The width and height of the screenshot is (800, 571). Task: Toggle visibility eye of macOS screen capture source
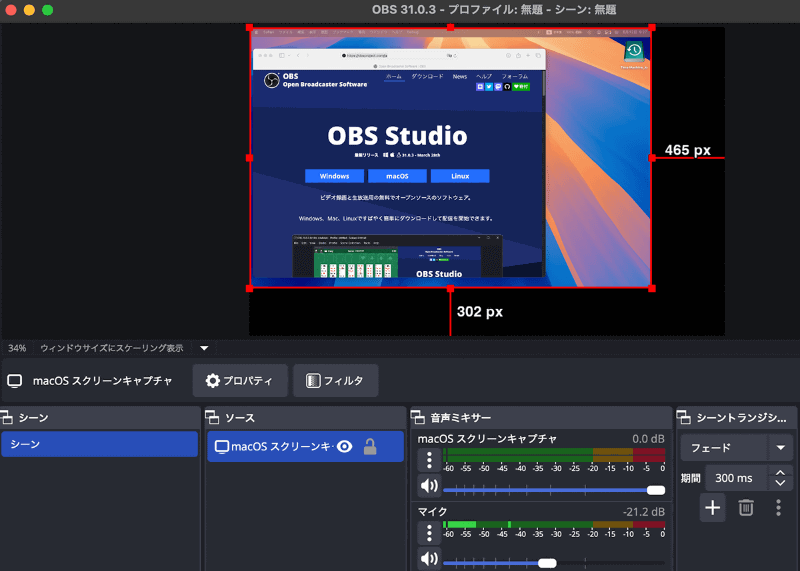pos(345,446)
